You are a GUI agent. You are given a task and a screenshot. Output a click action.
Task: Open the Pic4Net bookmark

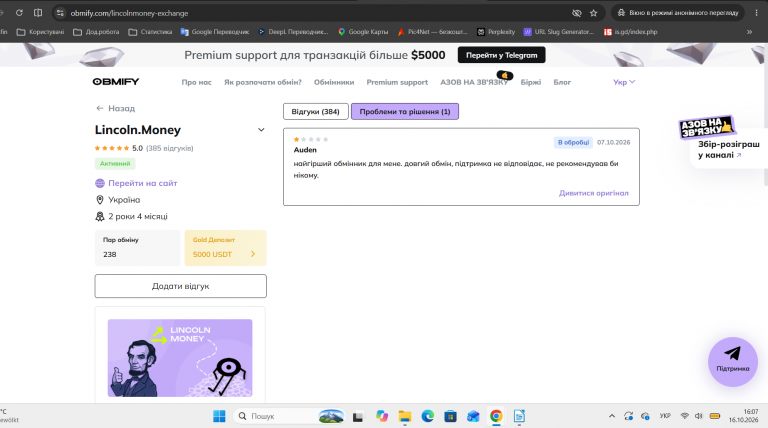pyautogui.click(x=432, y=32)
